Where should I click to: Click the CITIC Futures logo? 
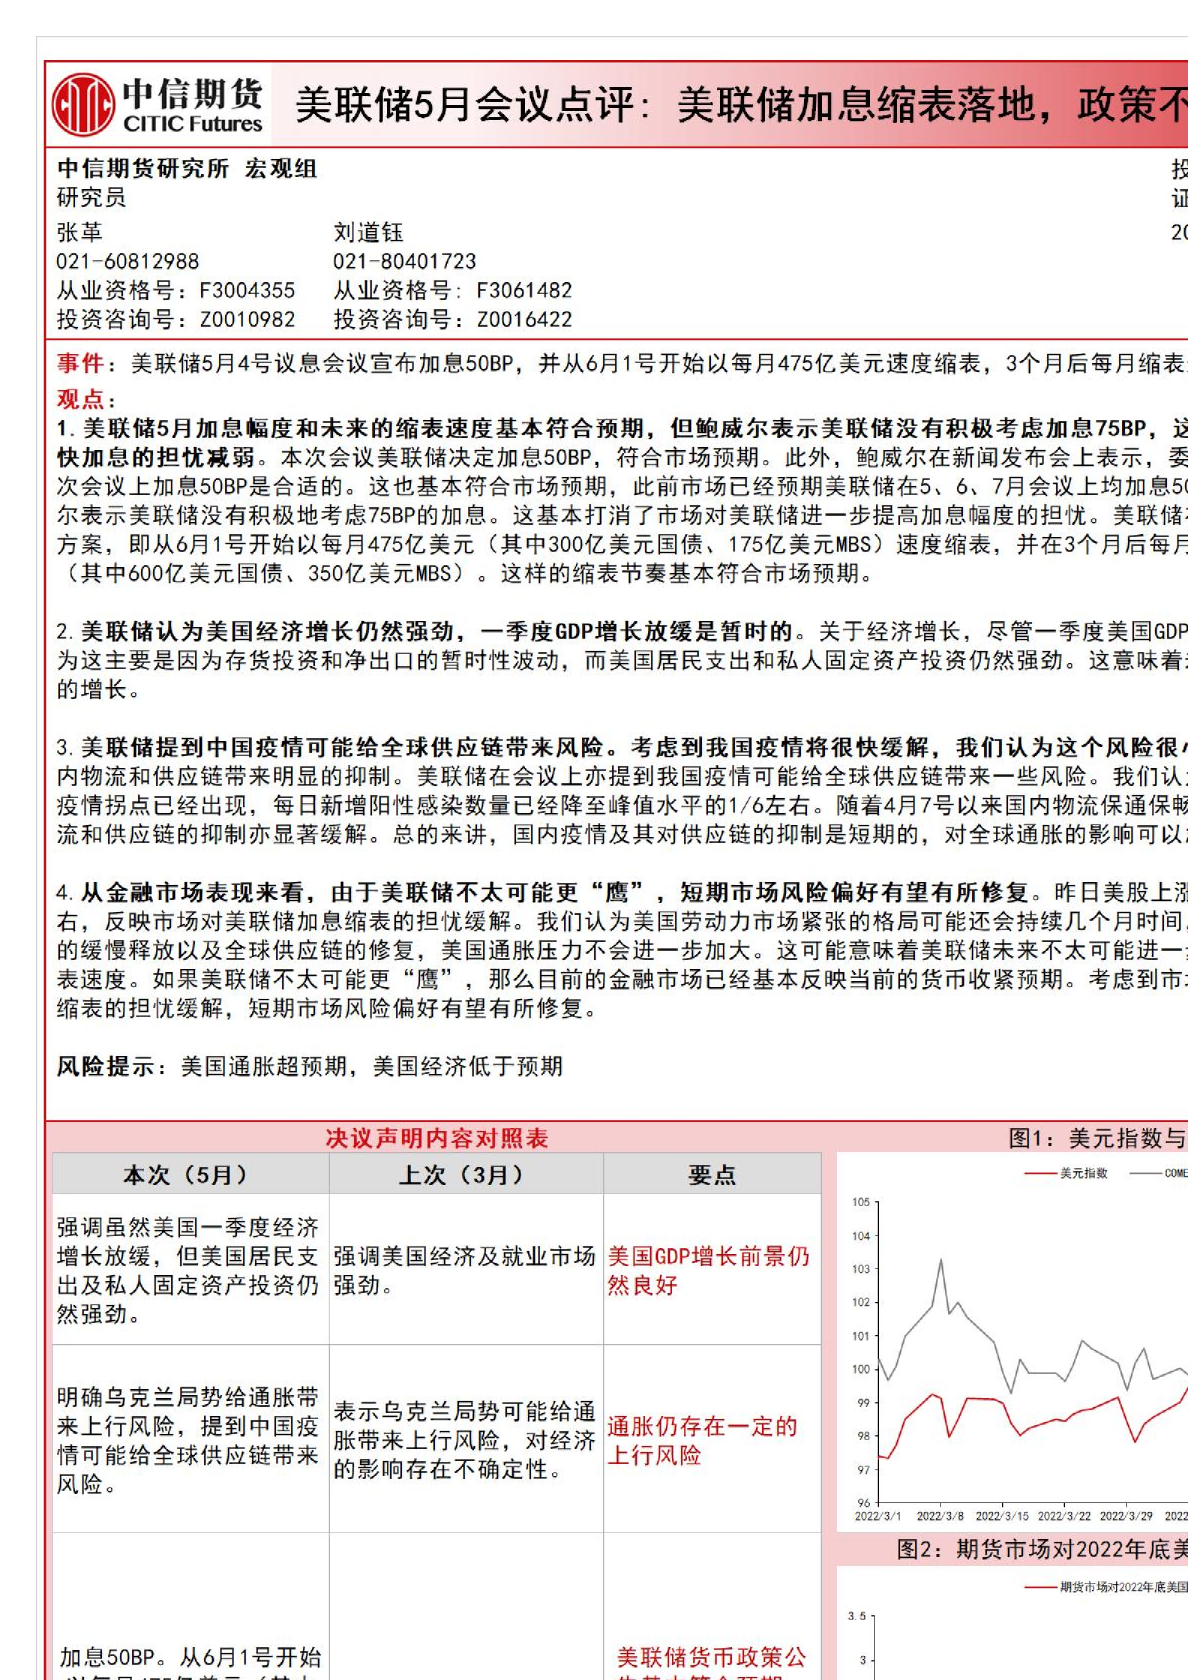(158, 105)
